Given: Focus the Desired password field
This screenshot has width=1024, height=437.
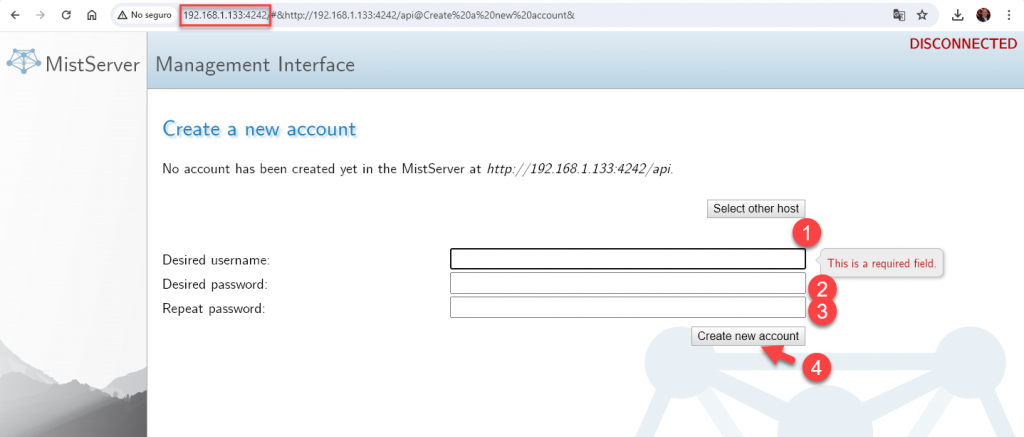Looking at the screenshot, I should 627,284.
